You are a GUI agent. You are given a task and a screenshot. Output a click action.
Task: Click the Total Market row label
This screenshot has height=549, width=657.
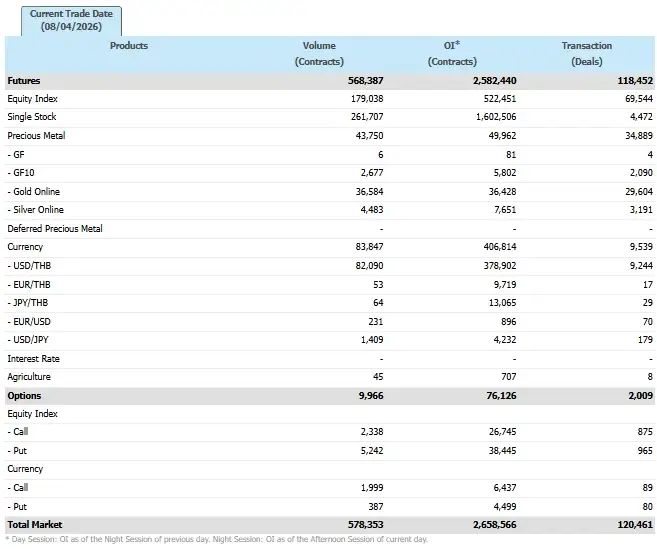pyautogui.click(x=34, y=525)
